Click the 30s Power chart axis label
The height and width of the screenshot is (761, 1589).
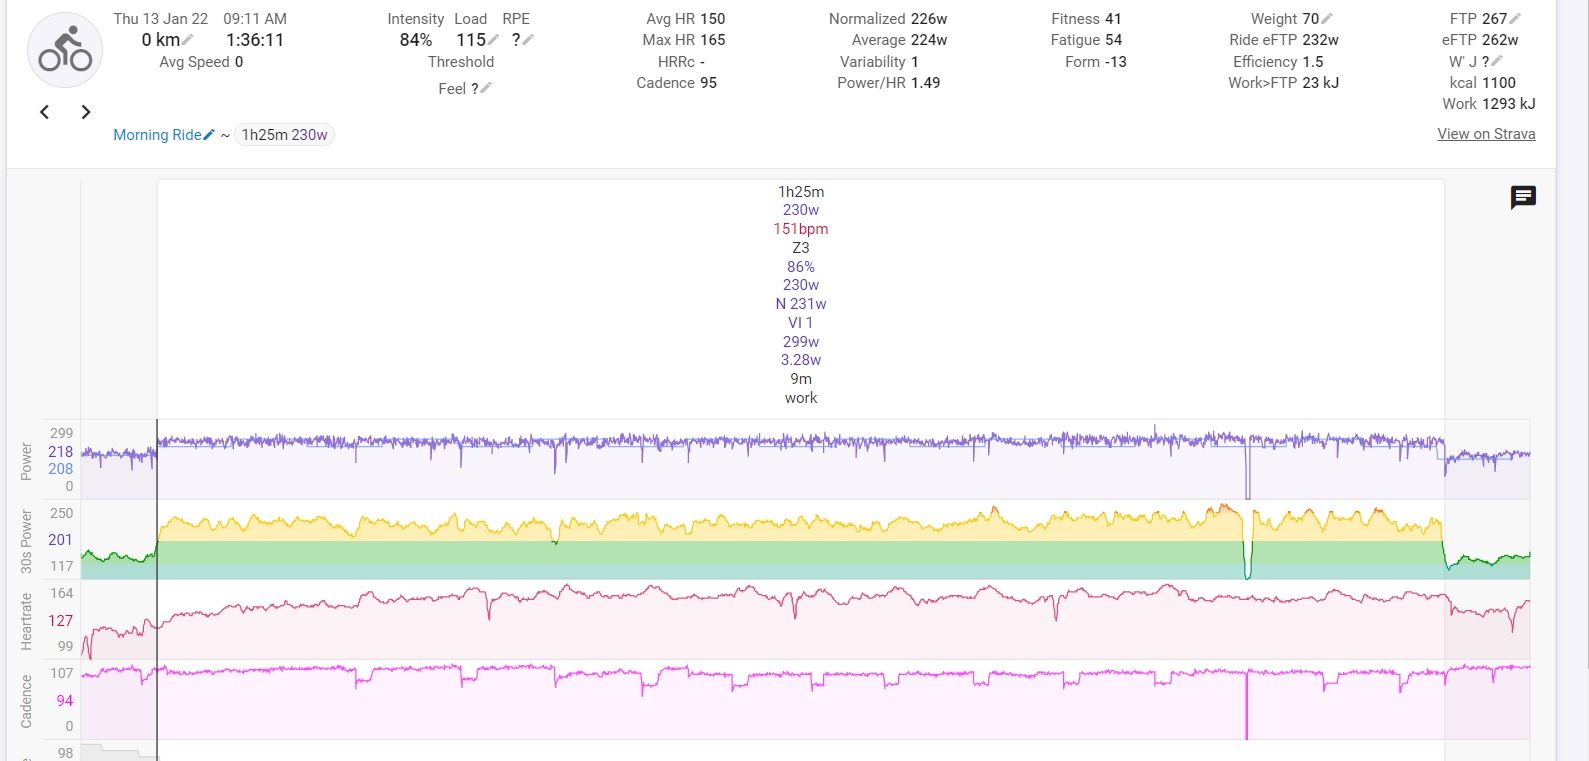[27, 541]
